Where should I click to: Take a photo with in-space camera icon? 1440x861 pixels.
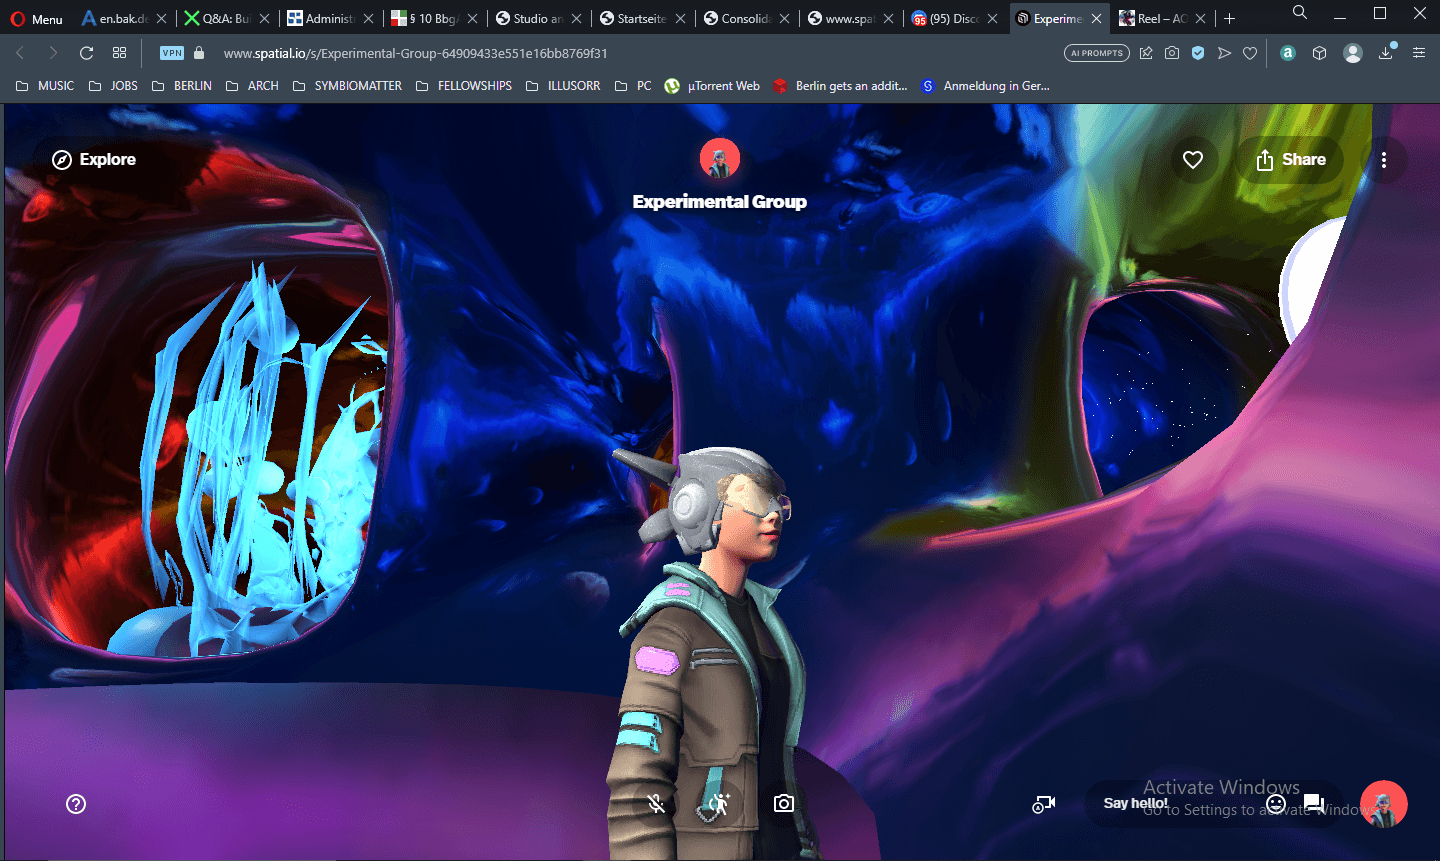pos(784,804)
